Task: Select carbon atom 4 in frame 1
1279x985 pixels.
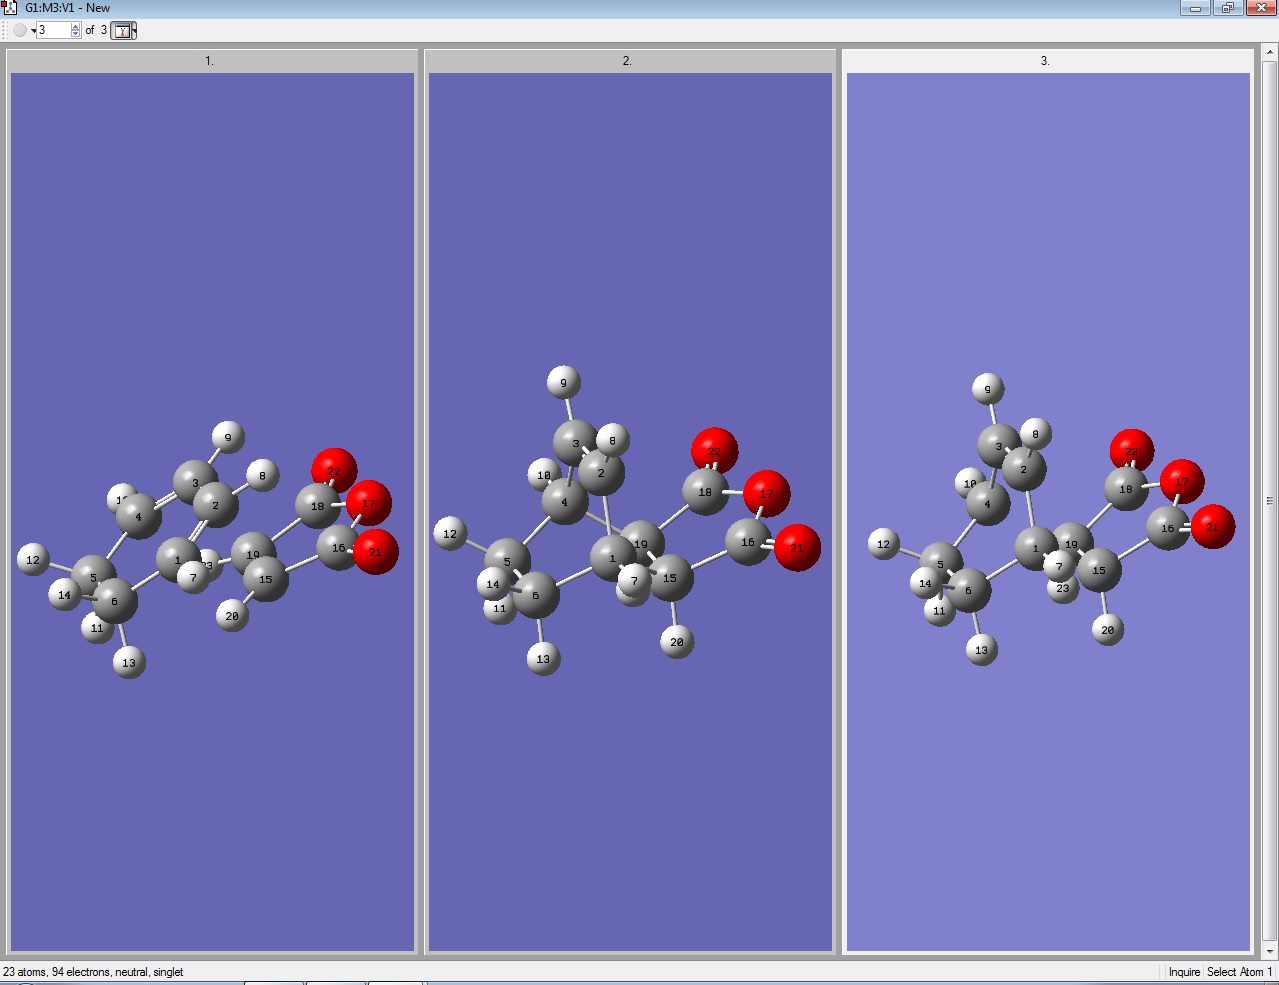Action: (x=139, y=516)
